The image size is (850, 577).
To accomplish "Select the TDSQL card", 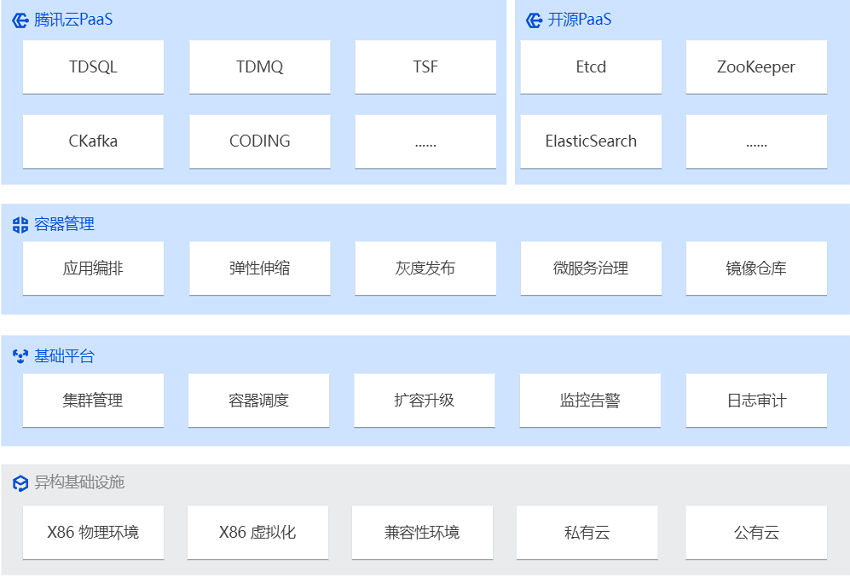I will click(x=93, y=67).
